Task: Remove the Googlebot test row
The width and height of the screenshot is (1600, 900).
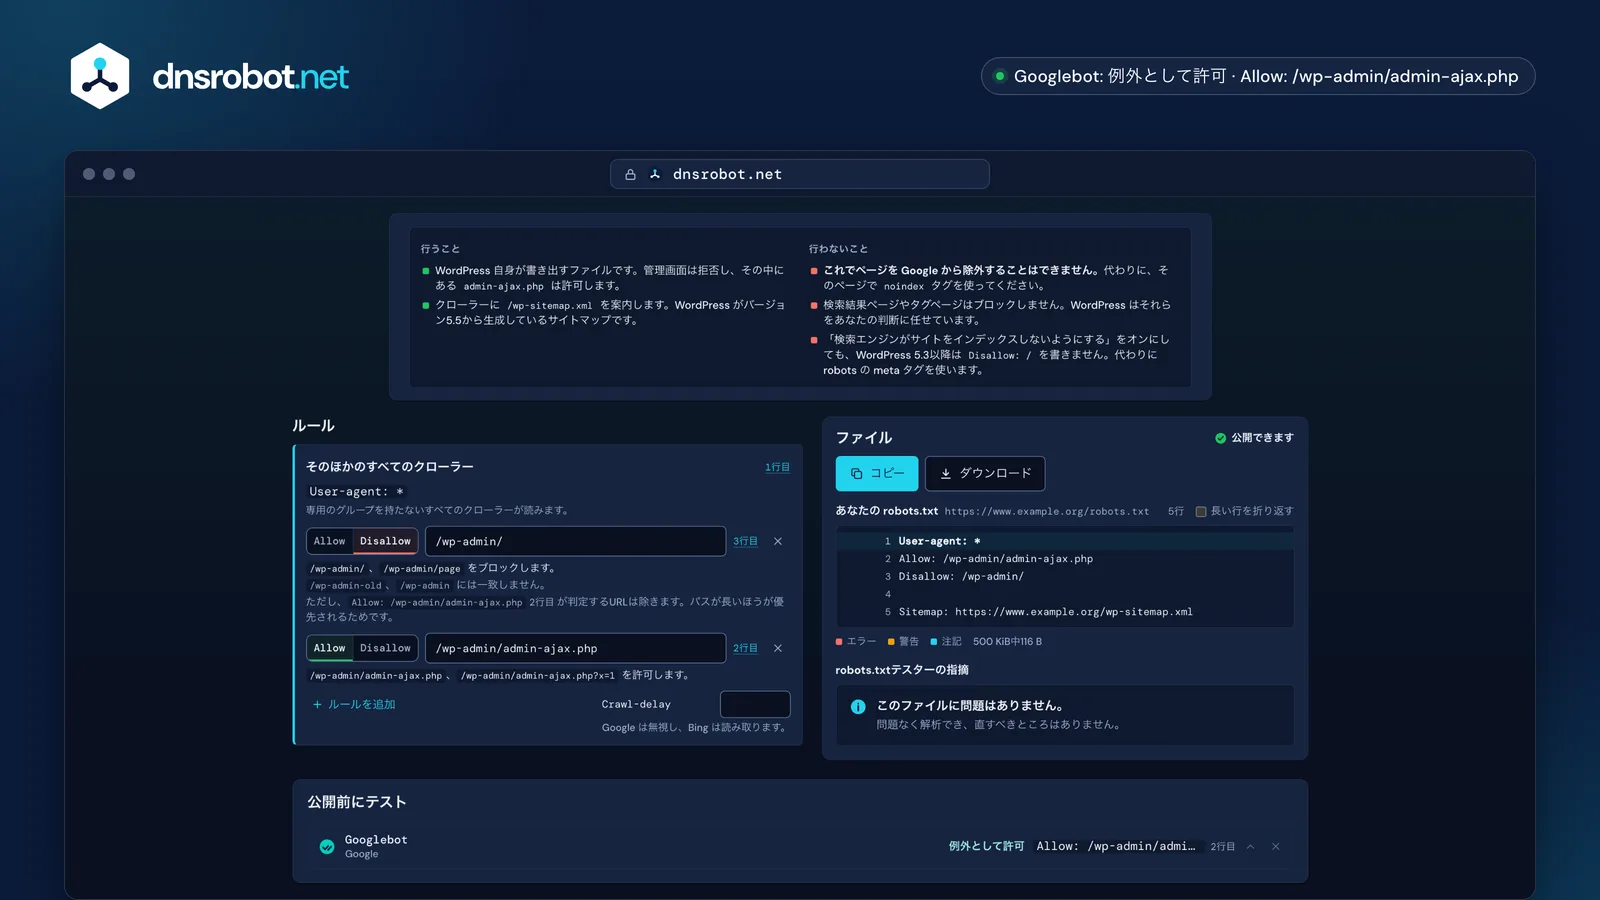Action: (1276, 847)
